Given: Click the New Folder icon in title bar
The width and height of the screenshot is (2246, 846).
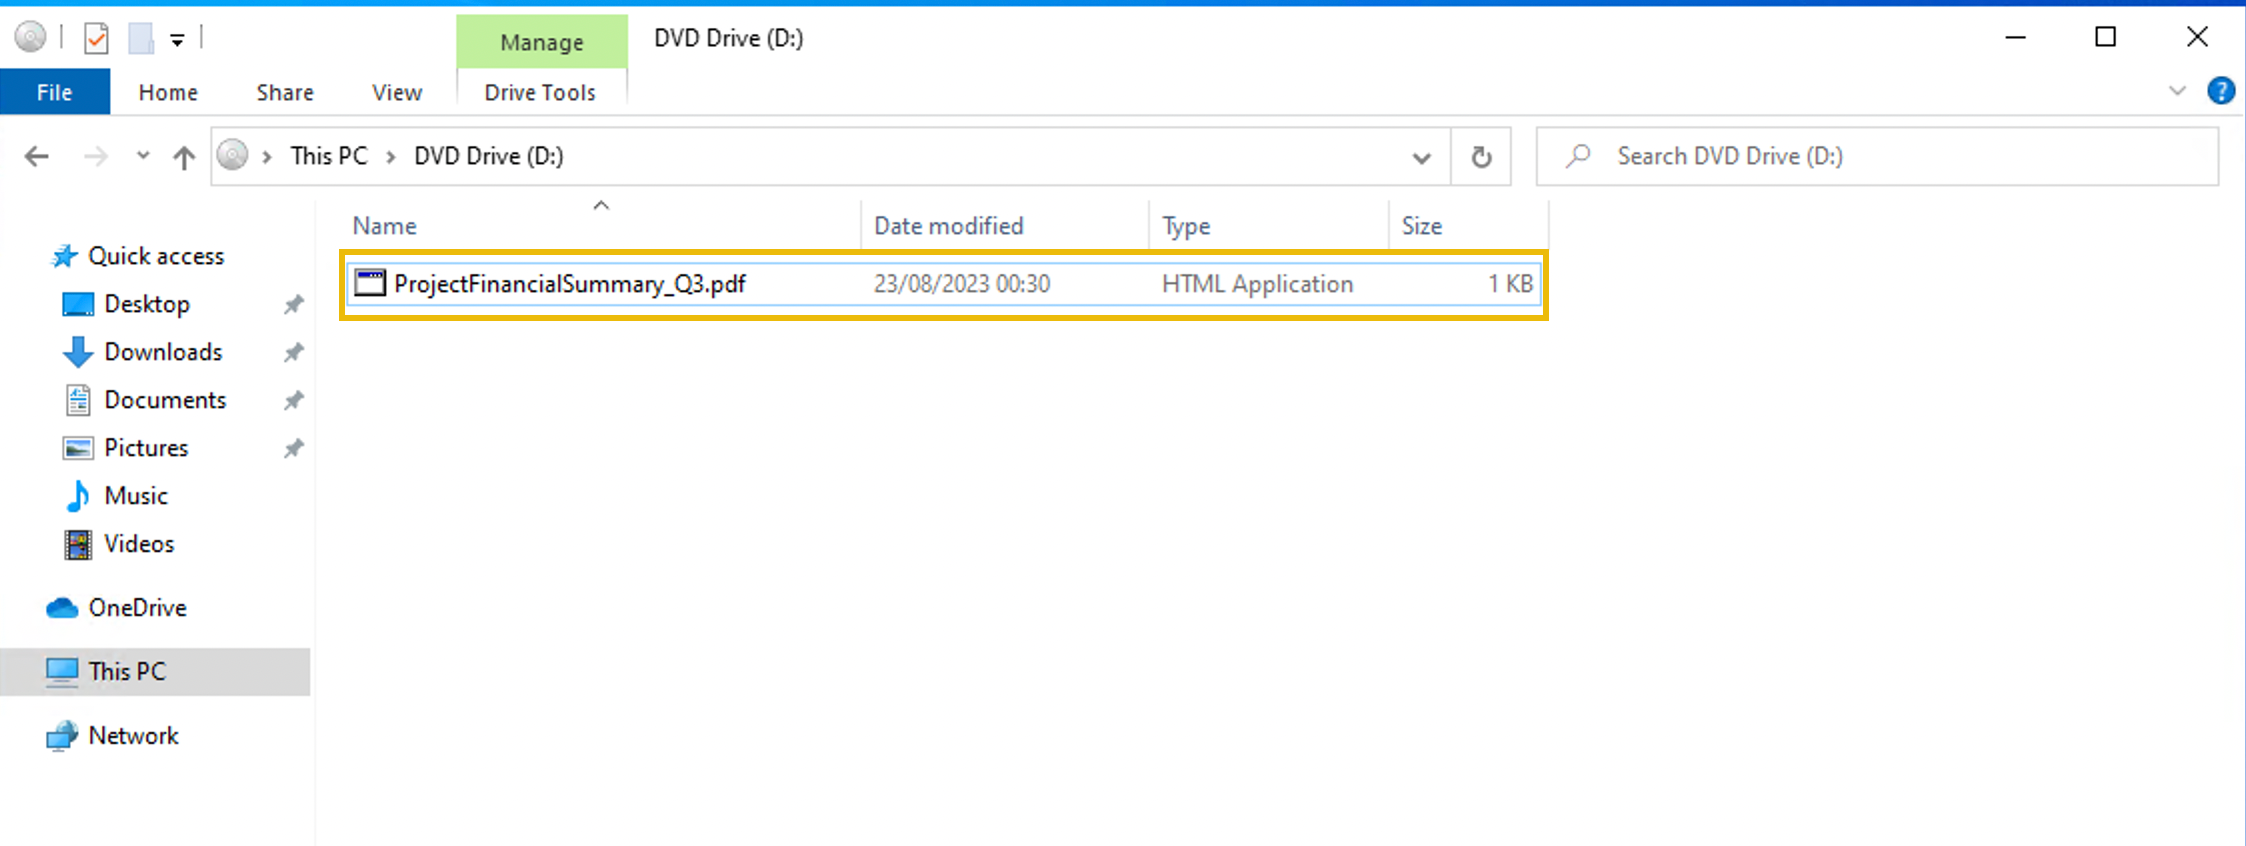Looking at the screenshot, I should click(x=141, y=39).
